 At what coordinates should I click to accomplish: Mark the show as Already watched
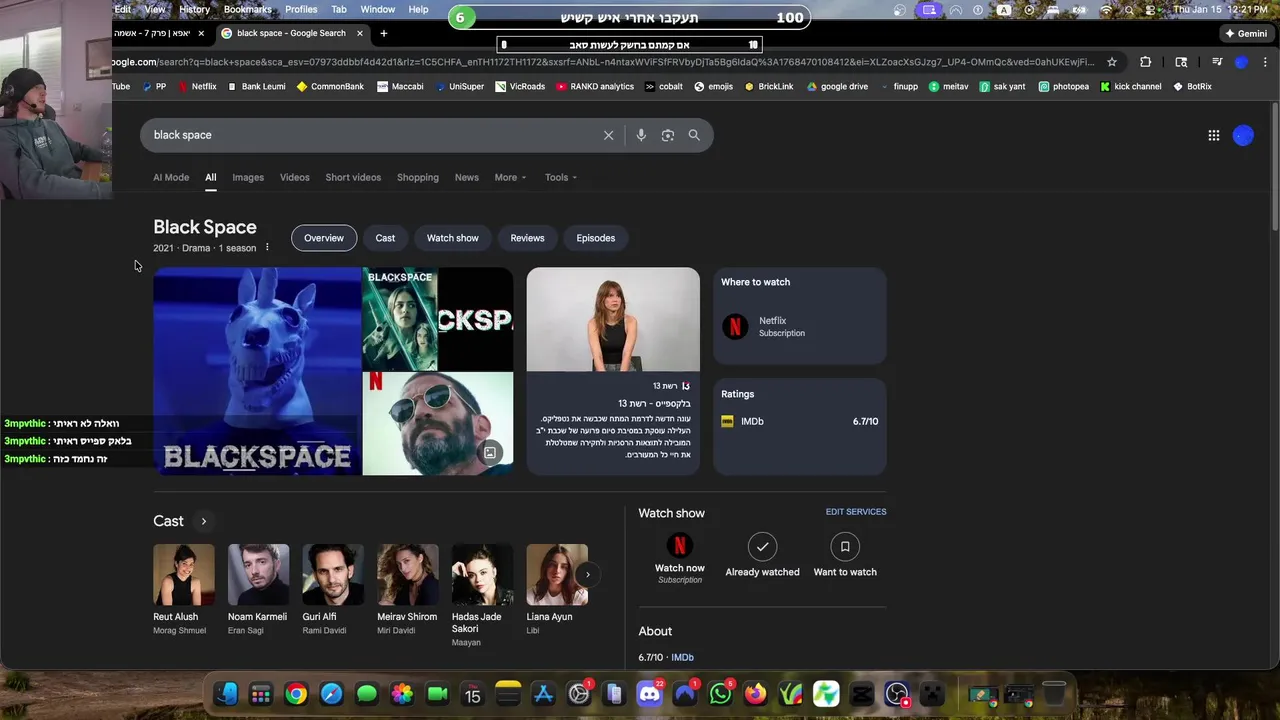pos(762,546)
